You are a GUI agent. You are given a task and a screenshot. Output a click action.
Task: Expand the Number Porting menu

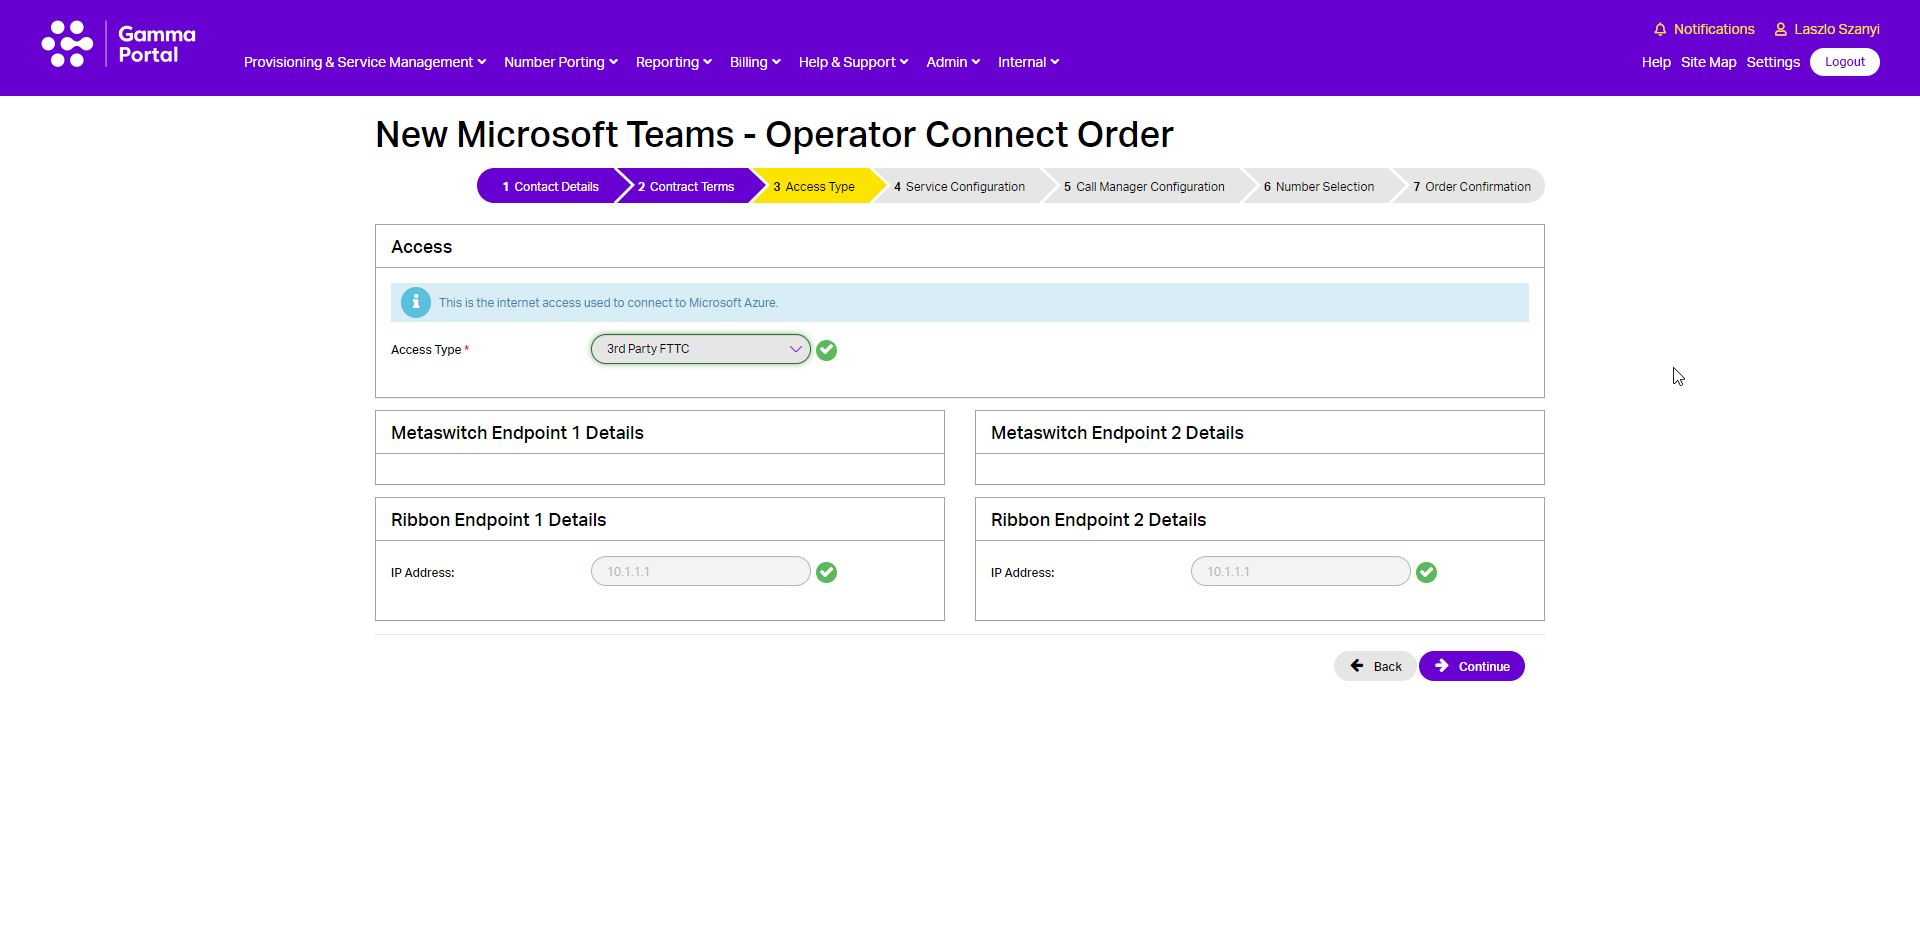[x=561, y=62]
